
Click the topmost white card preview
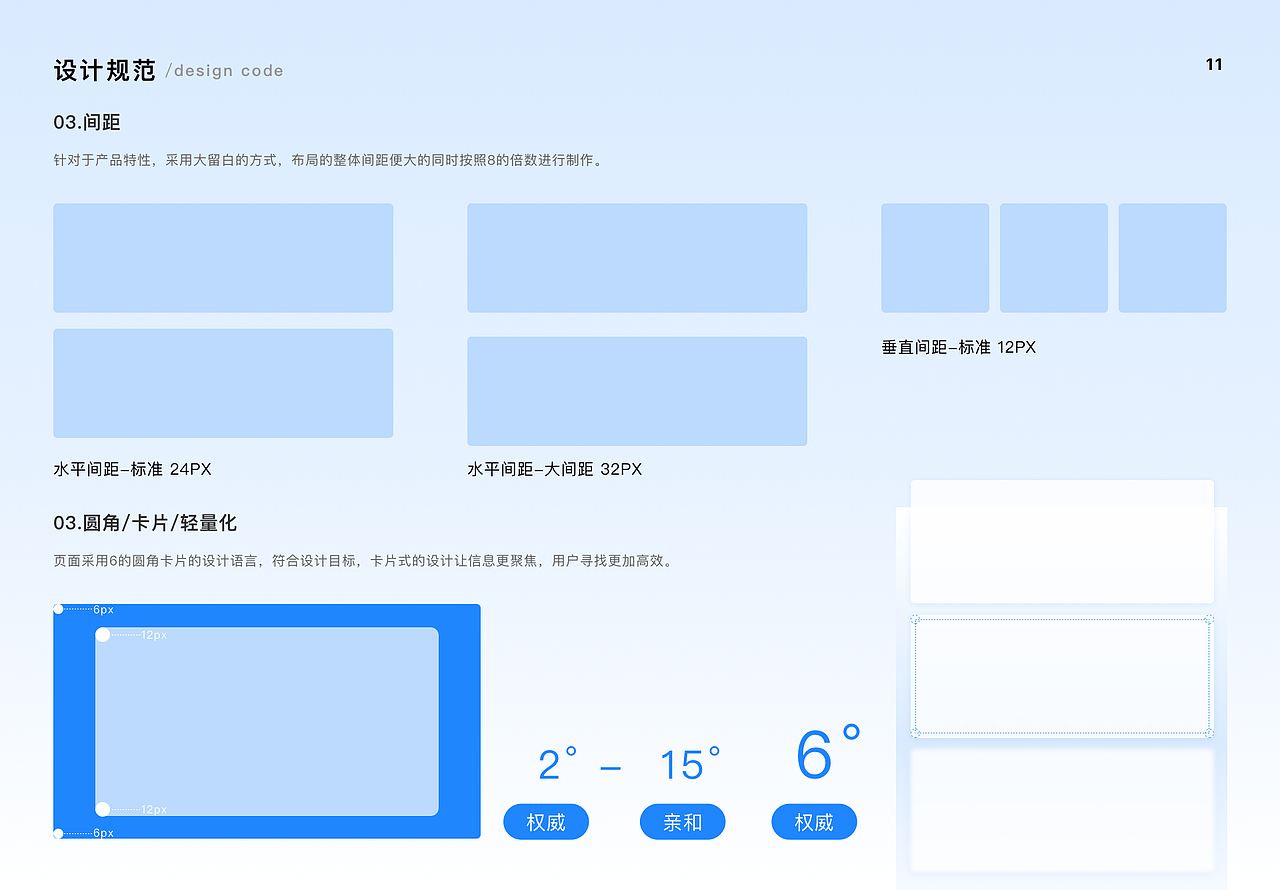coord(1061,540)
